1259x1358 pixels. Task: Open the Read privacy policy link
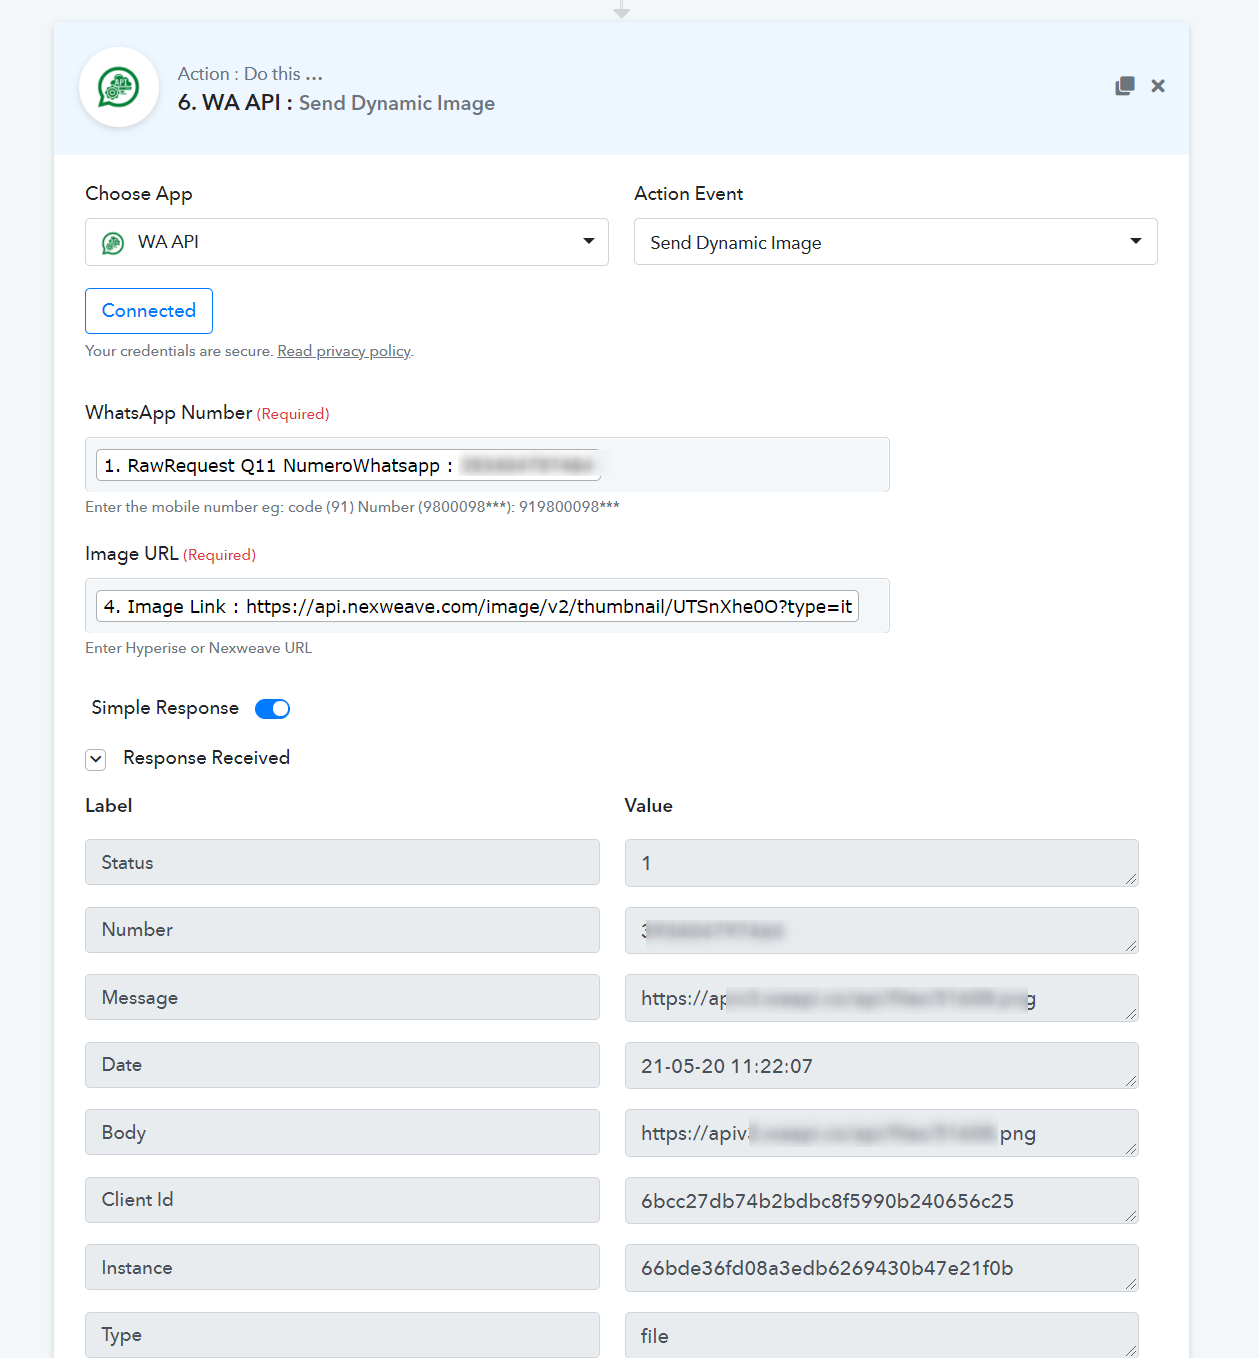(x=344, y=351)
